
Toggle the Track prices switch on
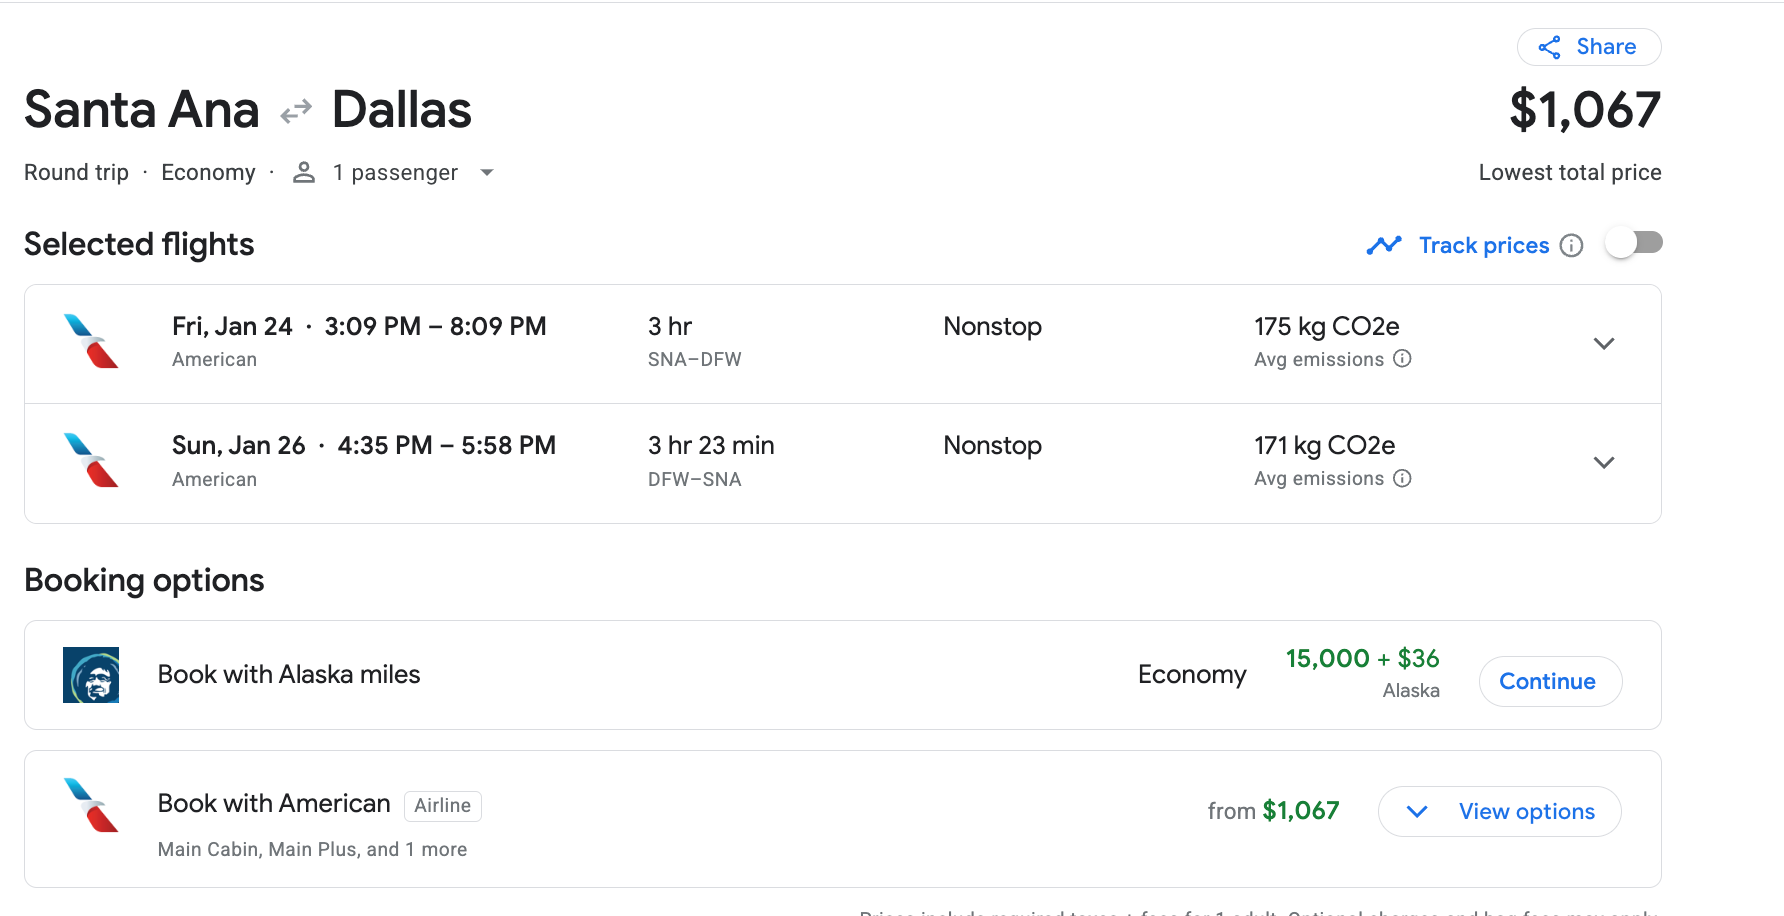(x=1633, y=243)
